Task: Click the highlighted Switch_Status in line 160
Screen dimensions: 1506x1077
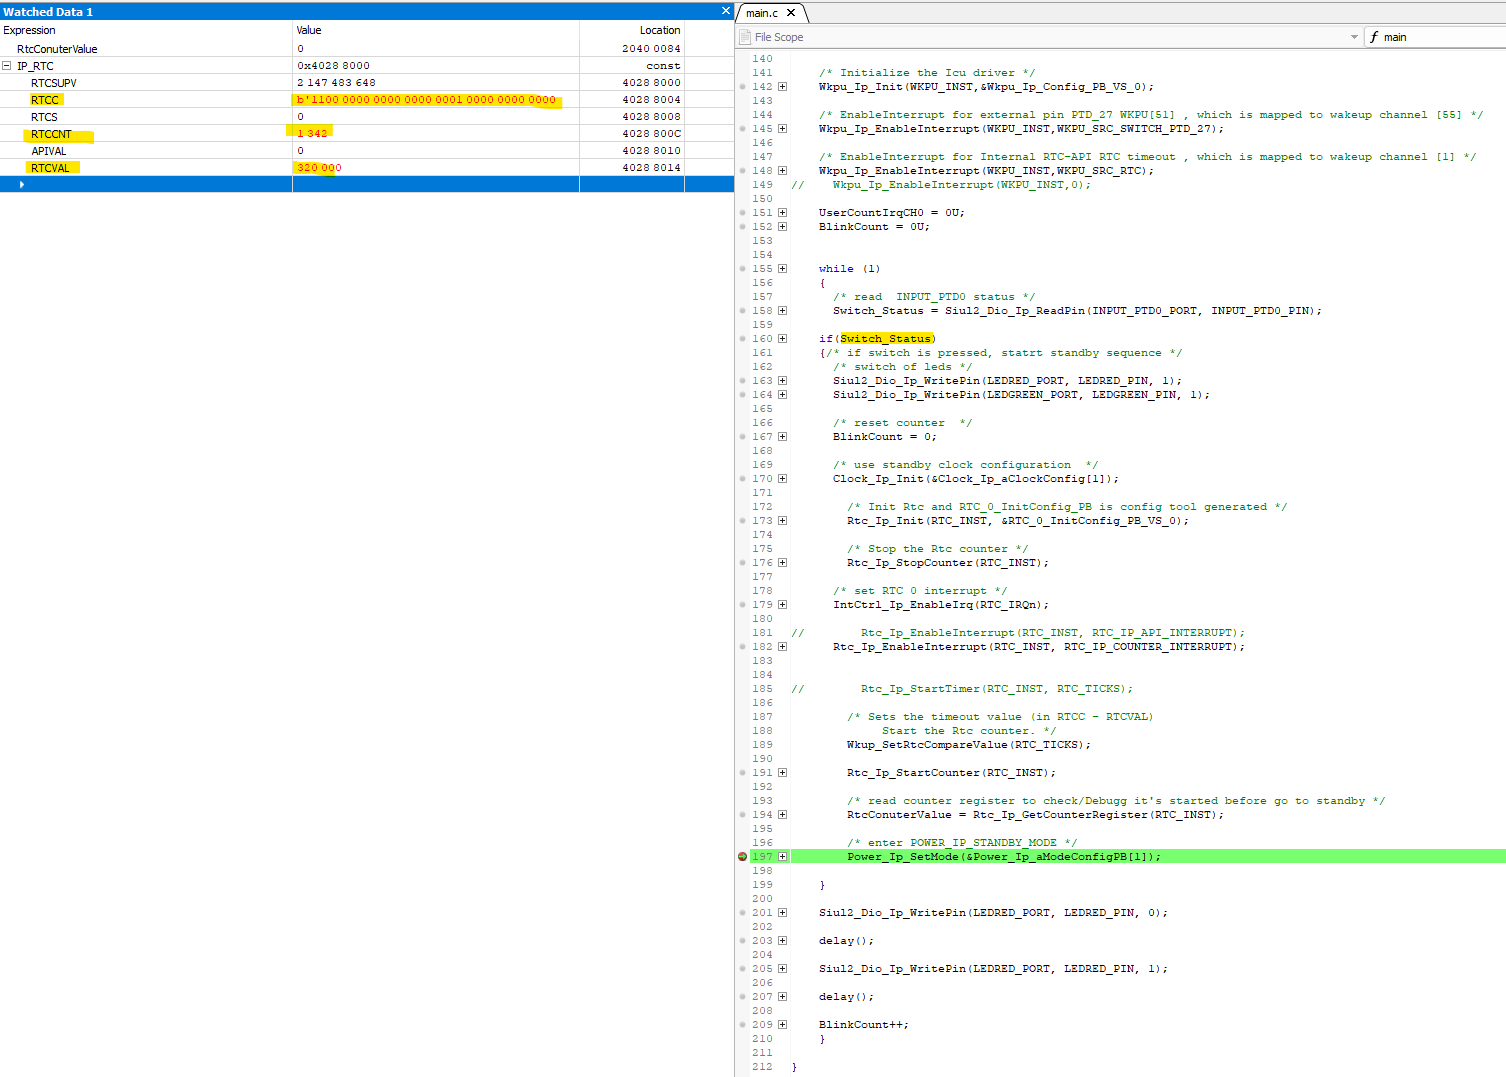Action: pos(886,339)
